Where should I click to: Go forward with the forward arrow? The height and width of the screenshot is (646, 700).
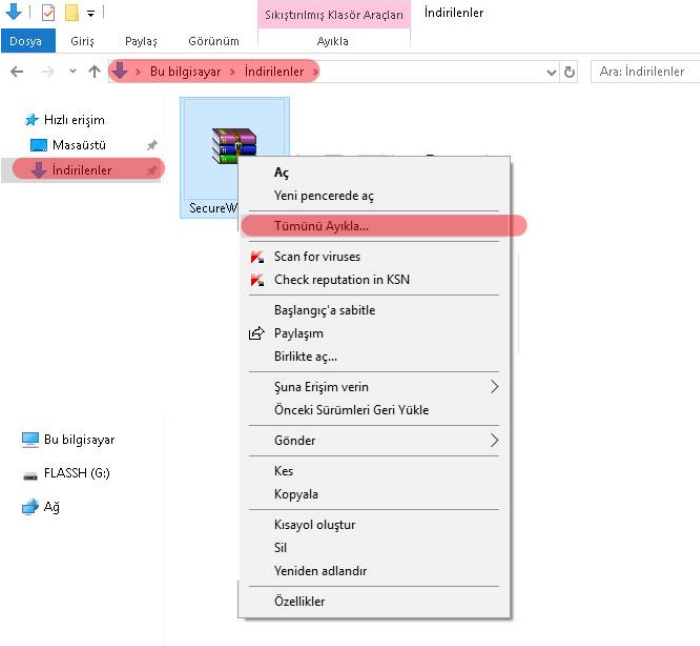point(48,71)
